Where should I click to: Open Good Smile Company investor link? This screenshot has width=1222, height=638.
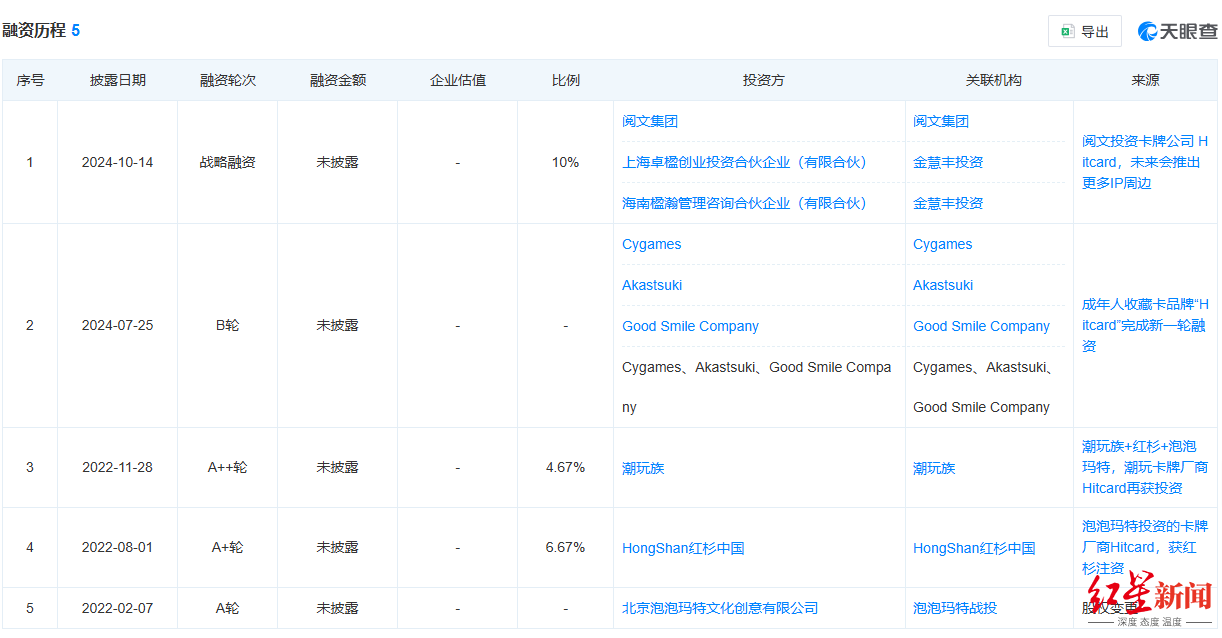690,326
